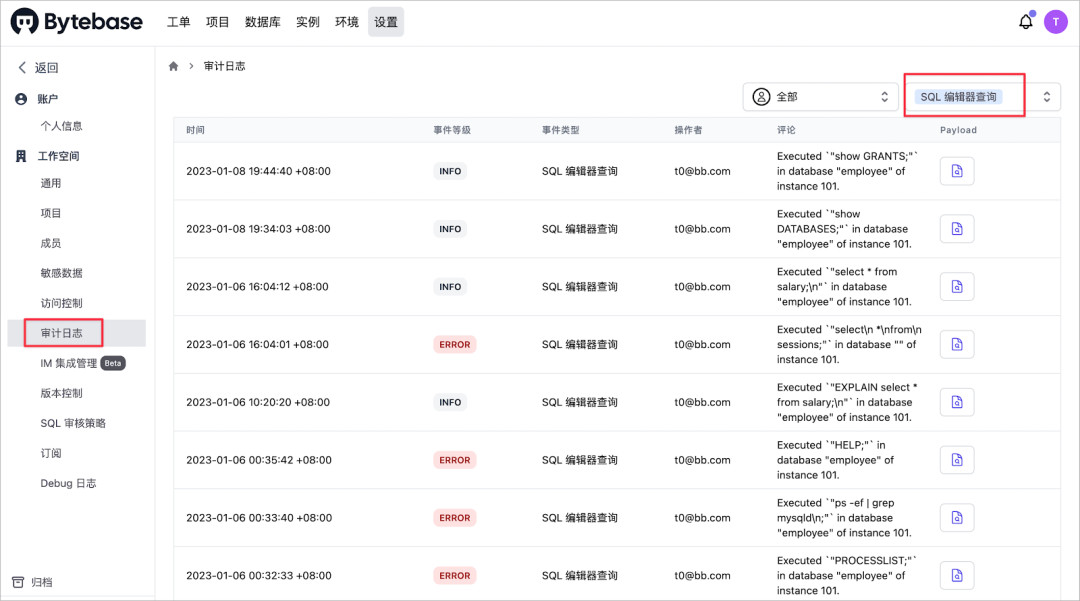Viewport: 1080px width, 601px height.
Task: Click the event type dropdown arrows
Action: click(x=1046, y=97)
